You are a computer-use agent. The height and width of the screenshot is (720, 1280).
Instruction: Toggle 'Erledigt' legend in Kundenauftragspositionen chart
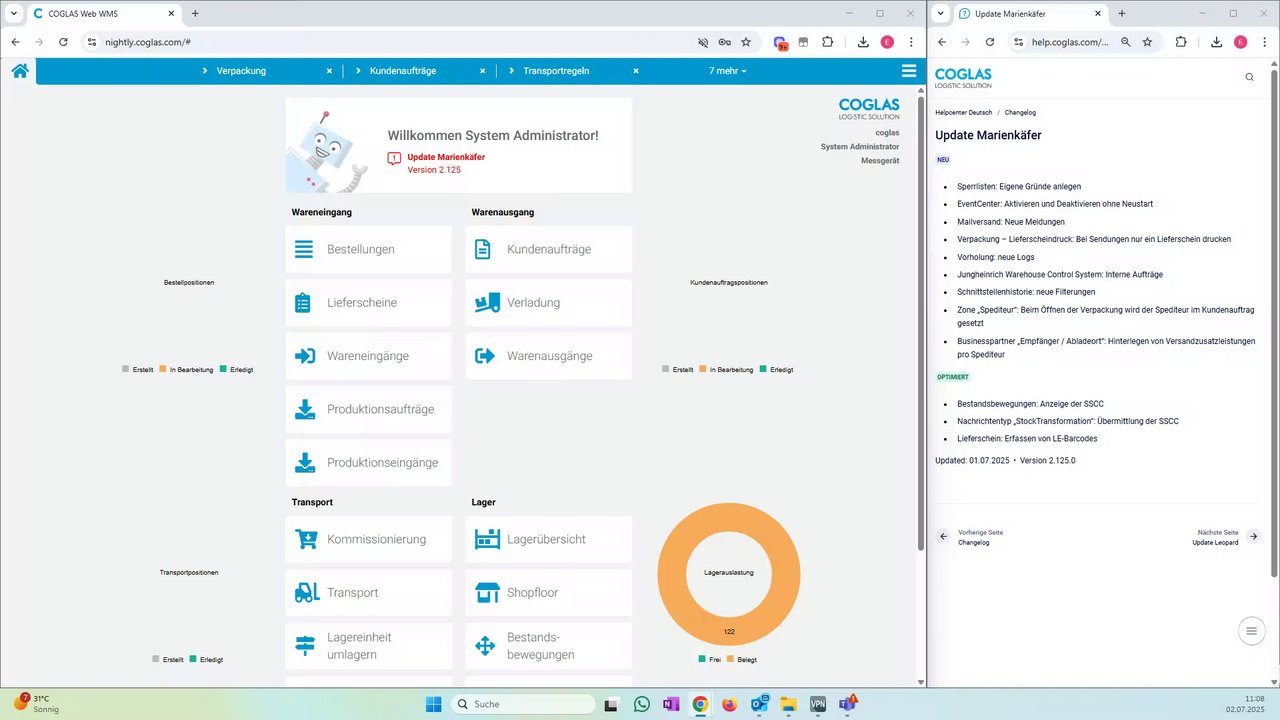point(776,370)
